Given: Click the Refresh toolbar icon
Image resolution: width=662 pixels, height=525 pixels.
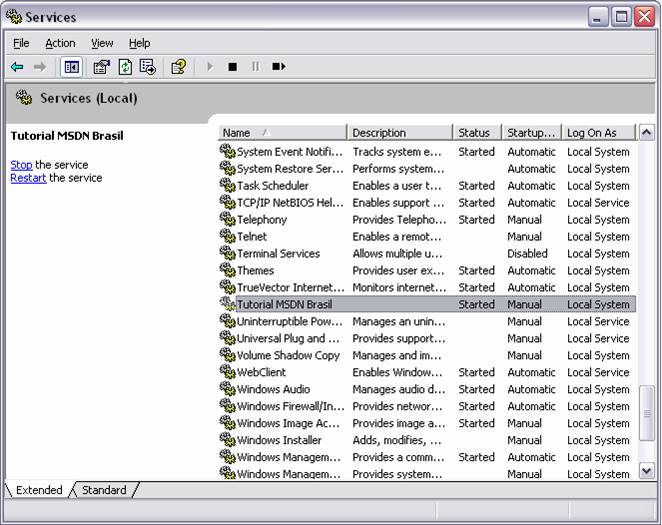Looking at the screenshot, I should [125, 67].
